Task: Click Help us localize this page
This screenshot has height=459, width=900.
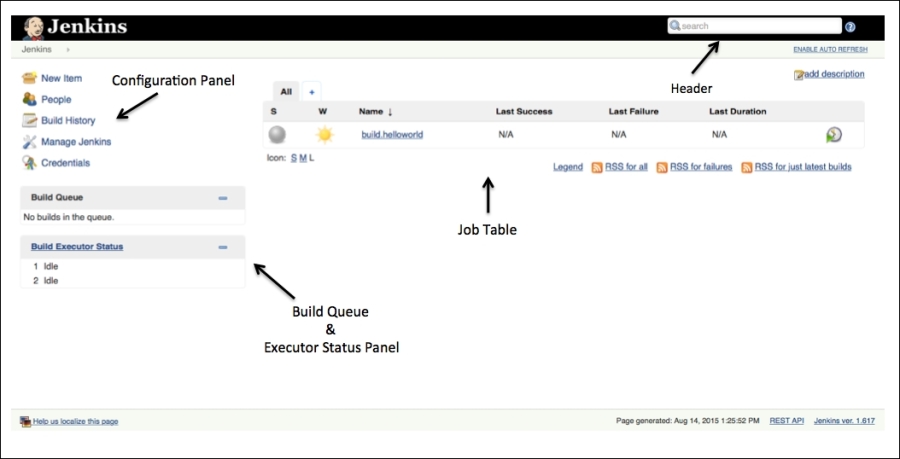Action: [x=75, y=421]
